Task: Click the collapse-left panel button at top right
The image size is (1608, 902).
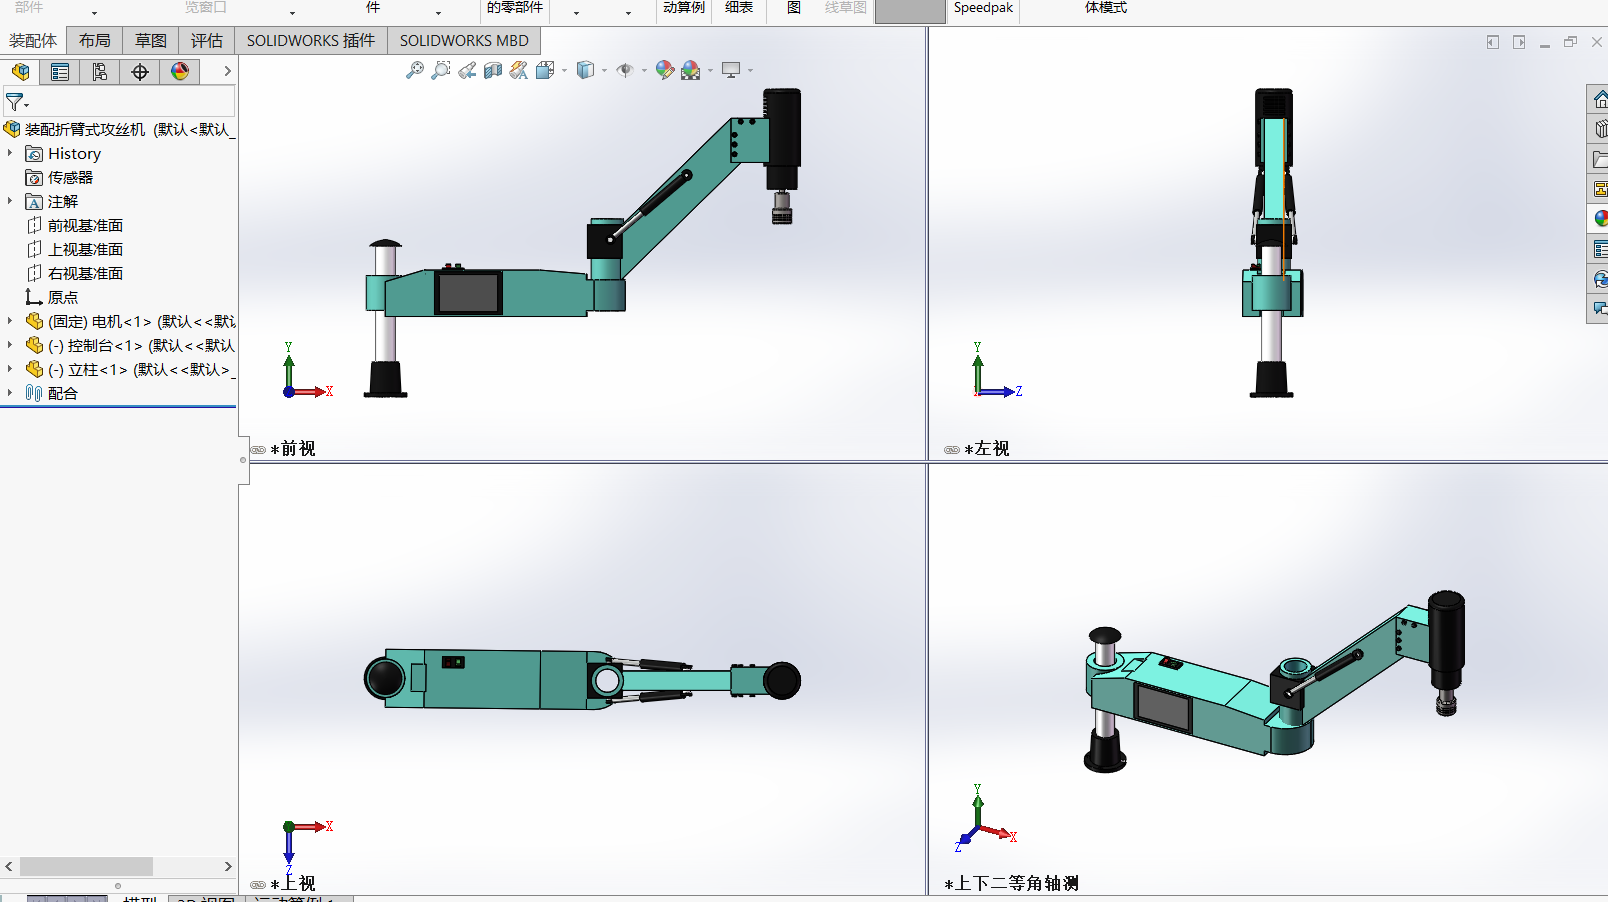Action: pos(1492,42)
